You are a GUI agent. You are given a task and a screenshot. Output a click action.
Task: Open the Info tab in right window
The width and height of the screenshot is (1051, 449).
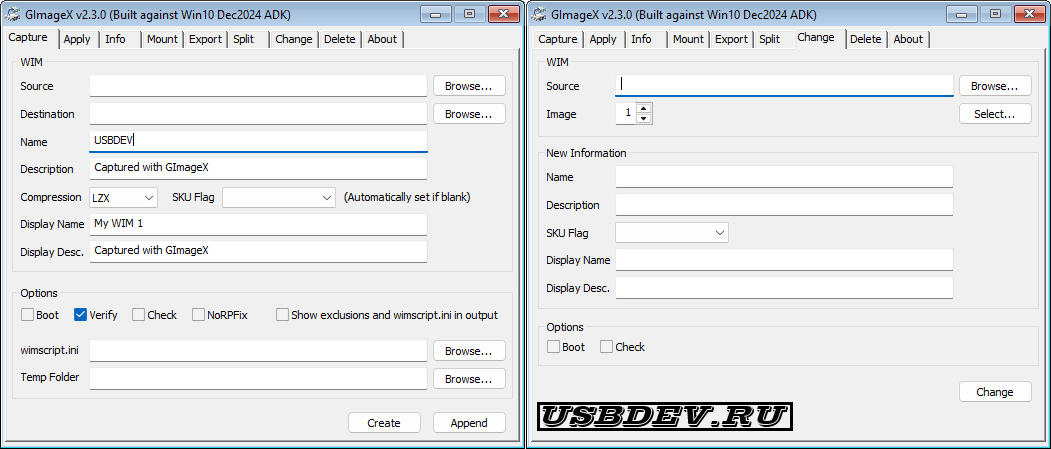coord(641,40)
